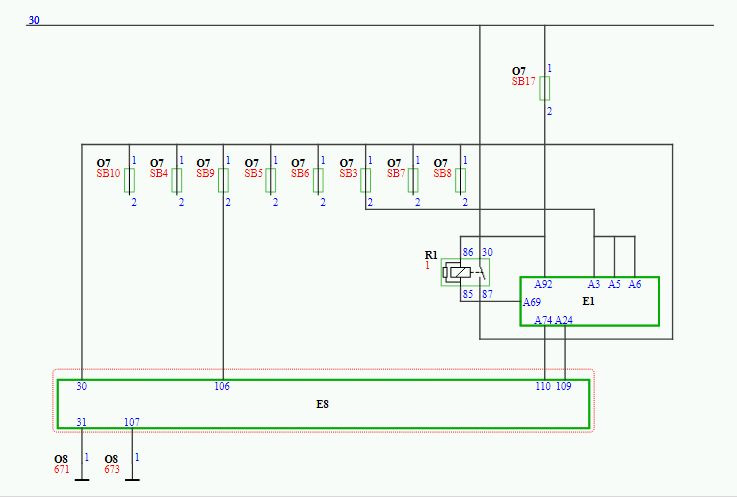Click the red SB17 label
737x497 pixels.
(523, 81)
